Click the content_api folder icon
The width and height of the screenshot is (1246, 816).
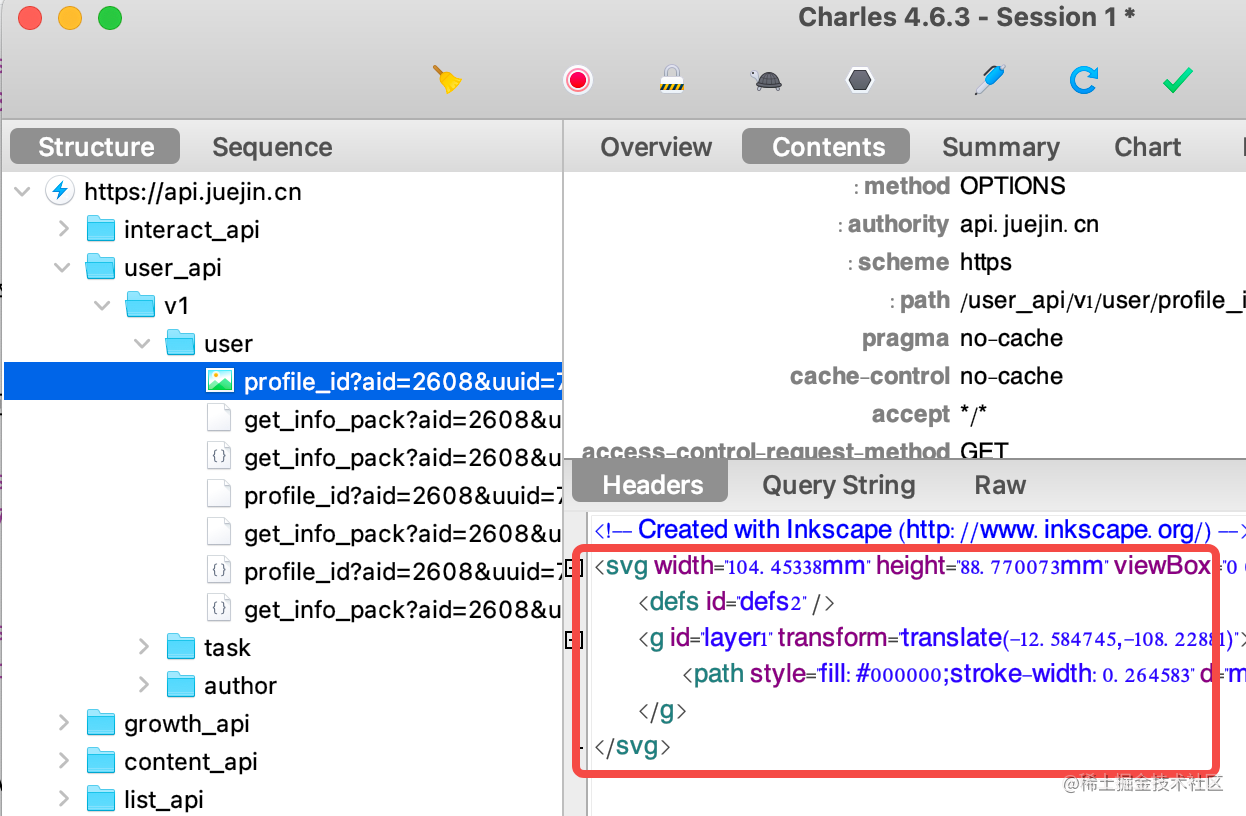click(101, 761)
